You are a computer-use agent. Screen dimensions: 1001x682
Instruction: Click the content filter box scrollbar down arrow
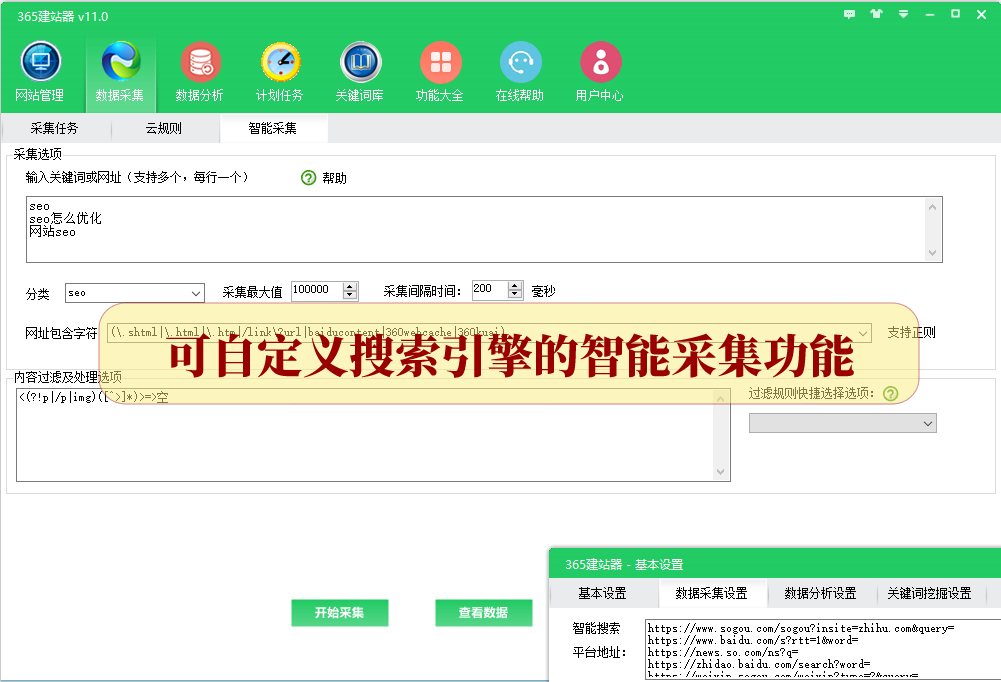(721, 472)
